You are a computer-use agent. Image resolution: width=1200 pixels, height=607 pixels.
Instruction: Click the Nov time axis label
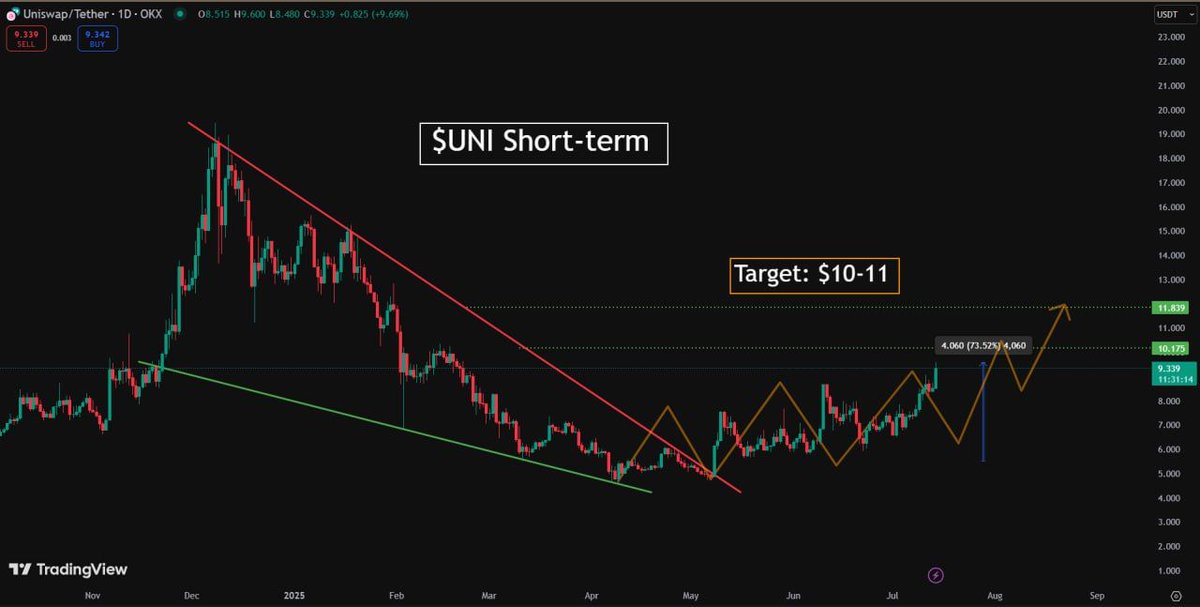[x=92, y=594]
